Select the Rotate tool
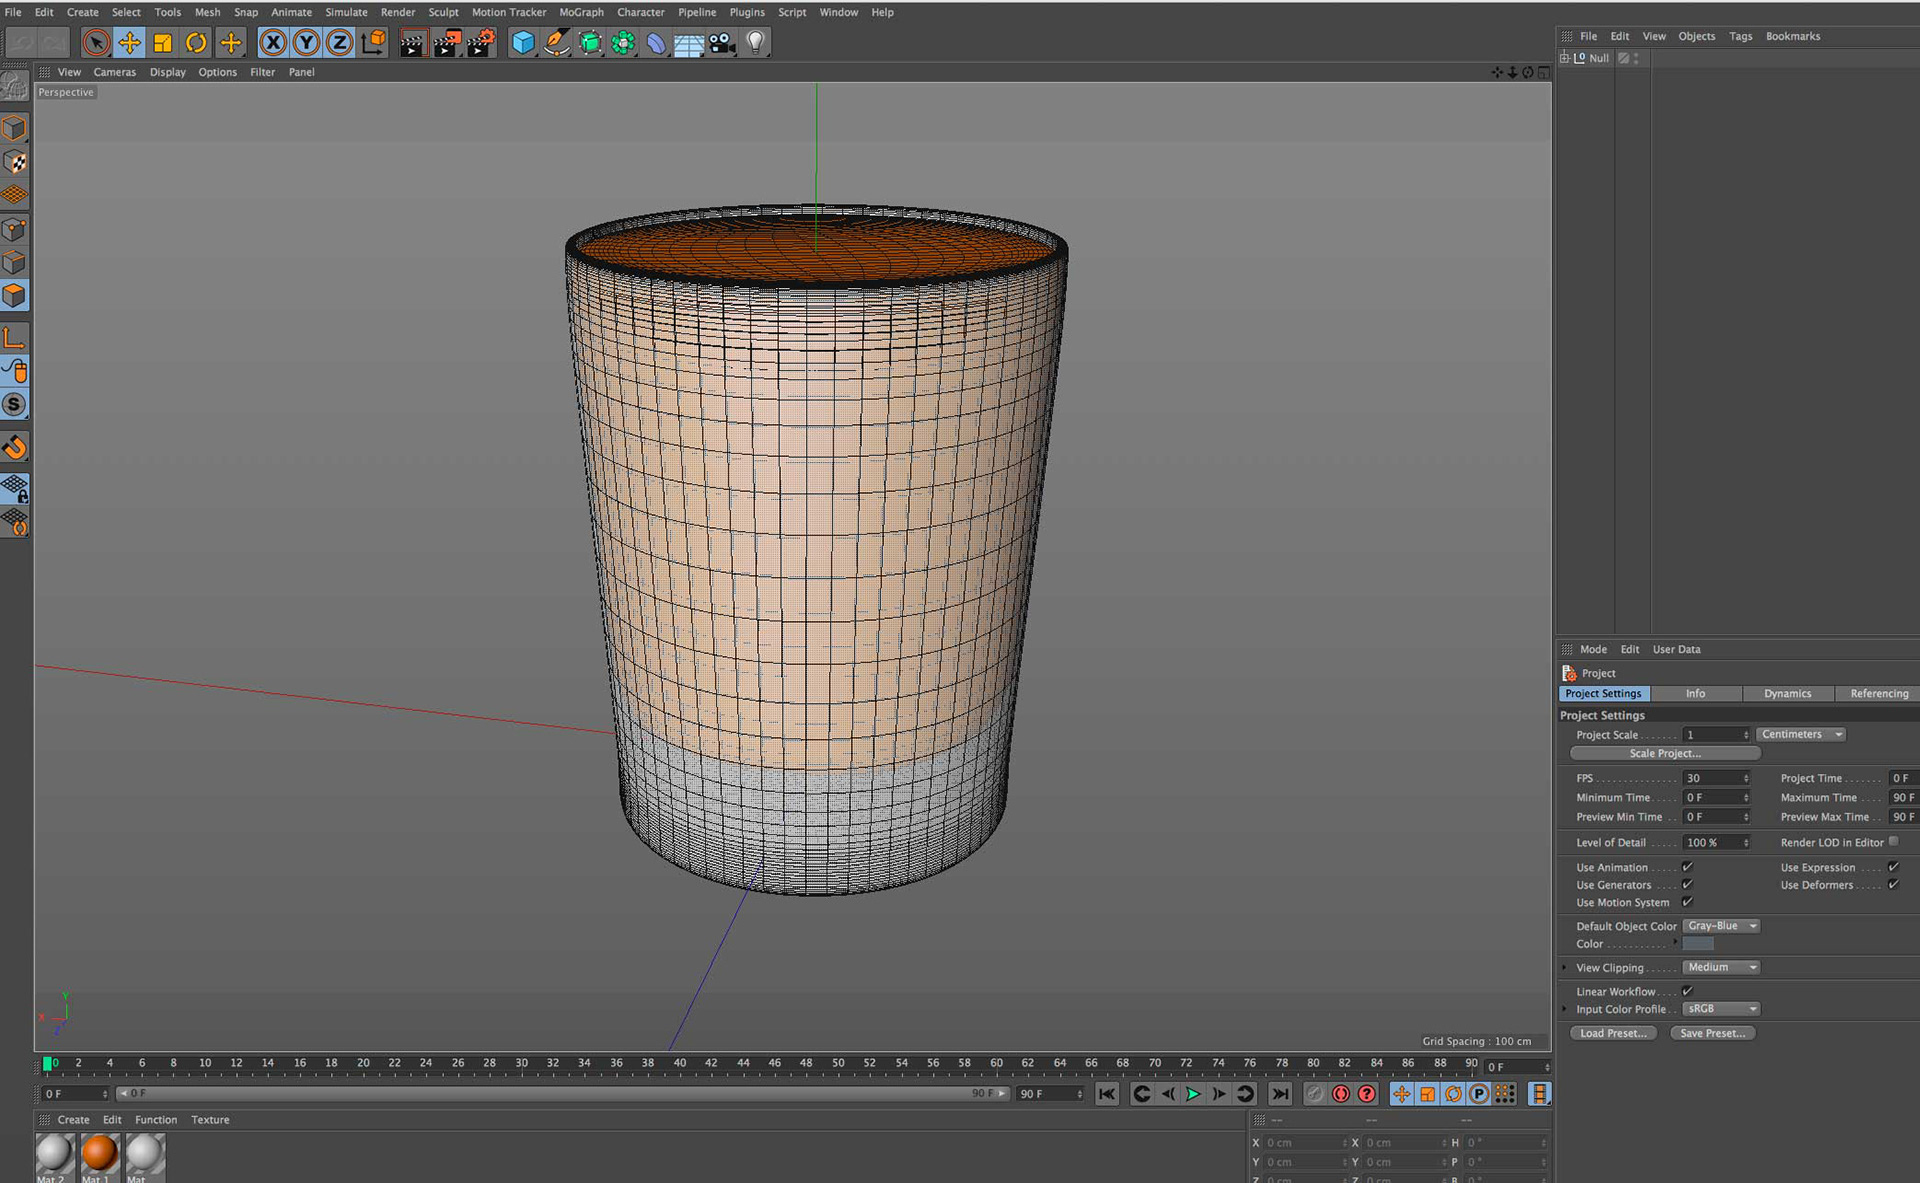 [x=196, y=42]
